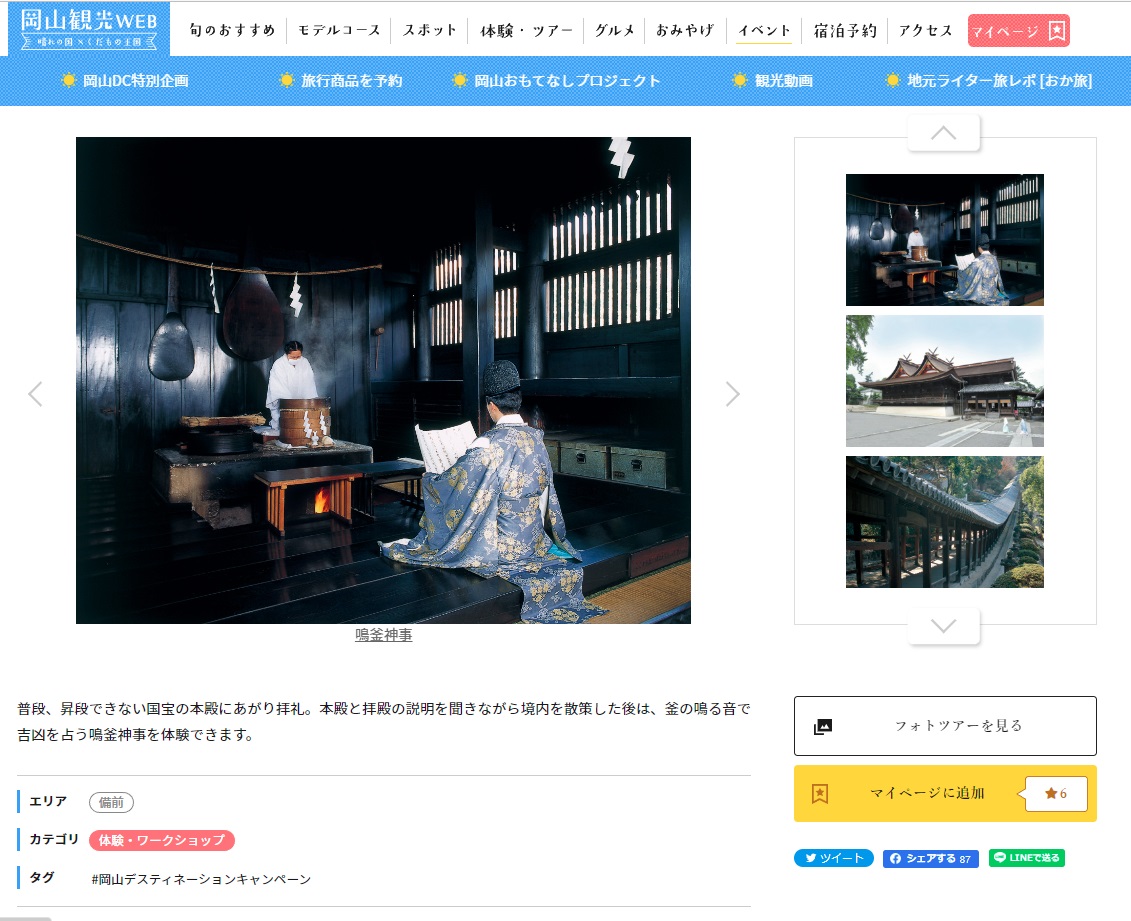Click the マイページに追加 button
Image resolution: width=1131 pixels, height=921 pixels.
click(x=945, y=793)
